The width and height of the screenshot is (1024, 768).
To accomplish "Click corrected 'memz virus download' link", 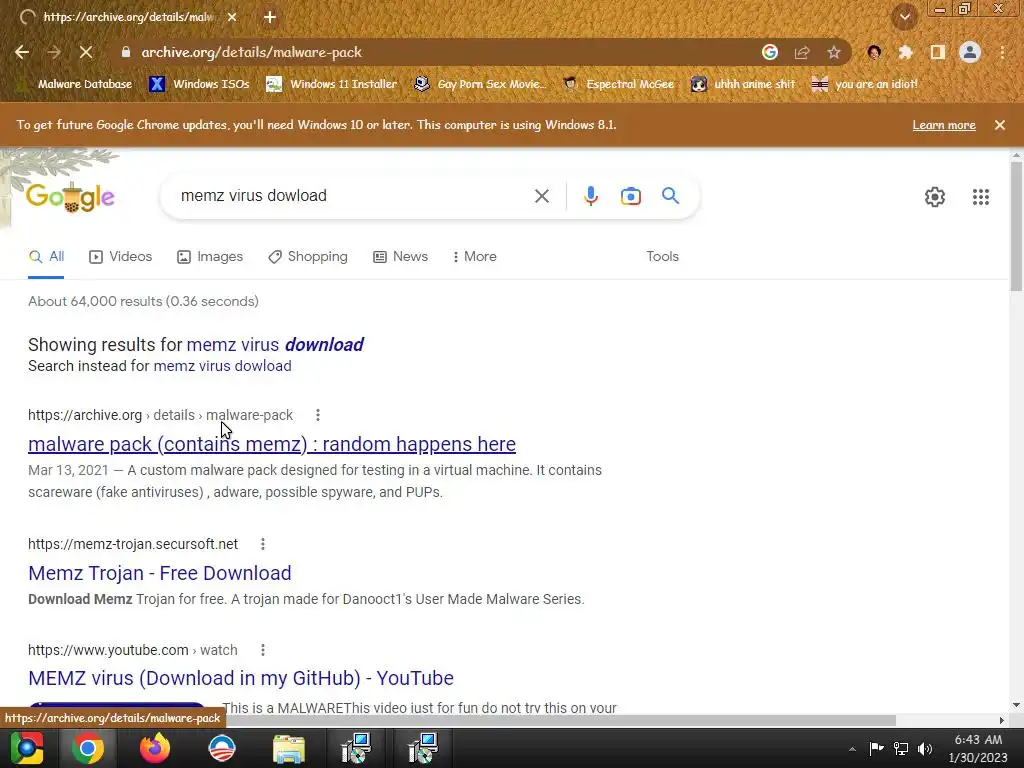I will click(275, 344).
